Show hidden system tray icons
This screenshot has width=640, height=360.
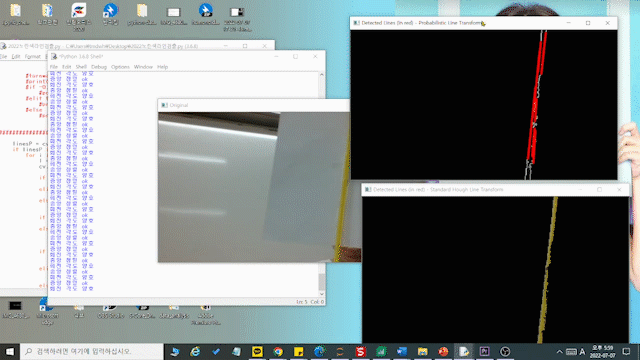pos(560,351)
